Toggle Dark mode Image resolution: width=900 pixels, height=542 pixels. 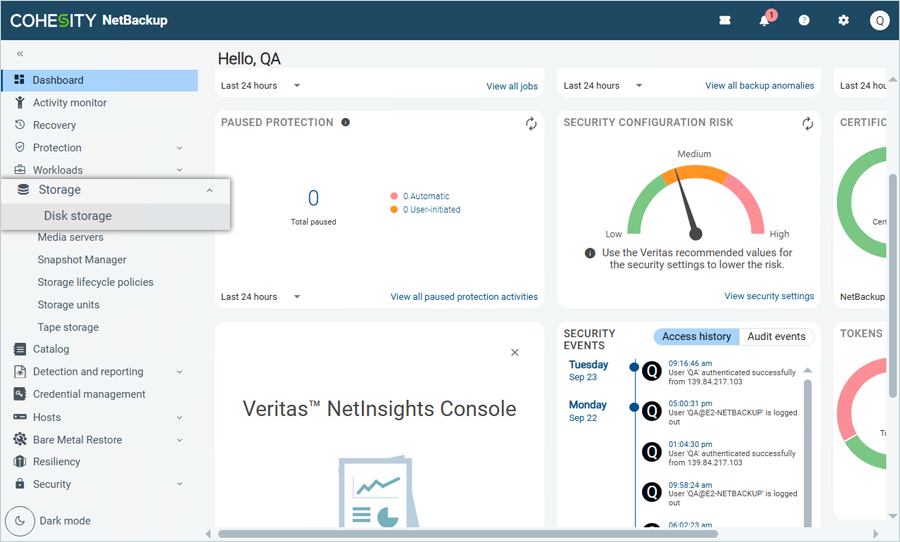click(20, 520)
